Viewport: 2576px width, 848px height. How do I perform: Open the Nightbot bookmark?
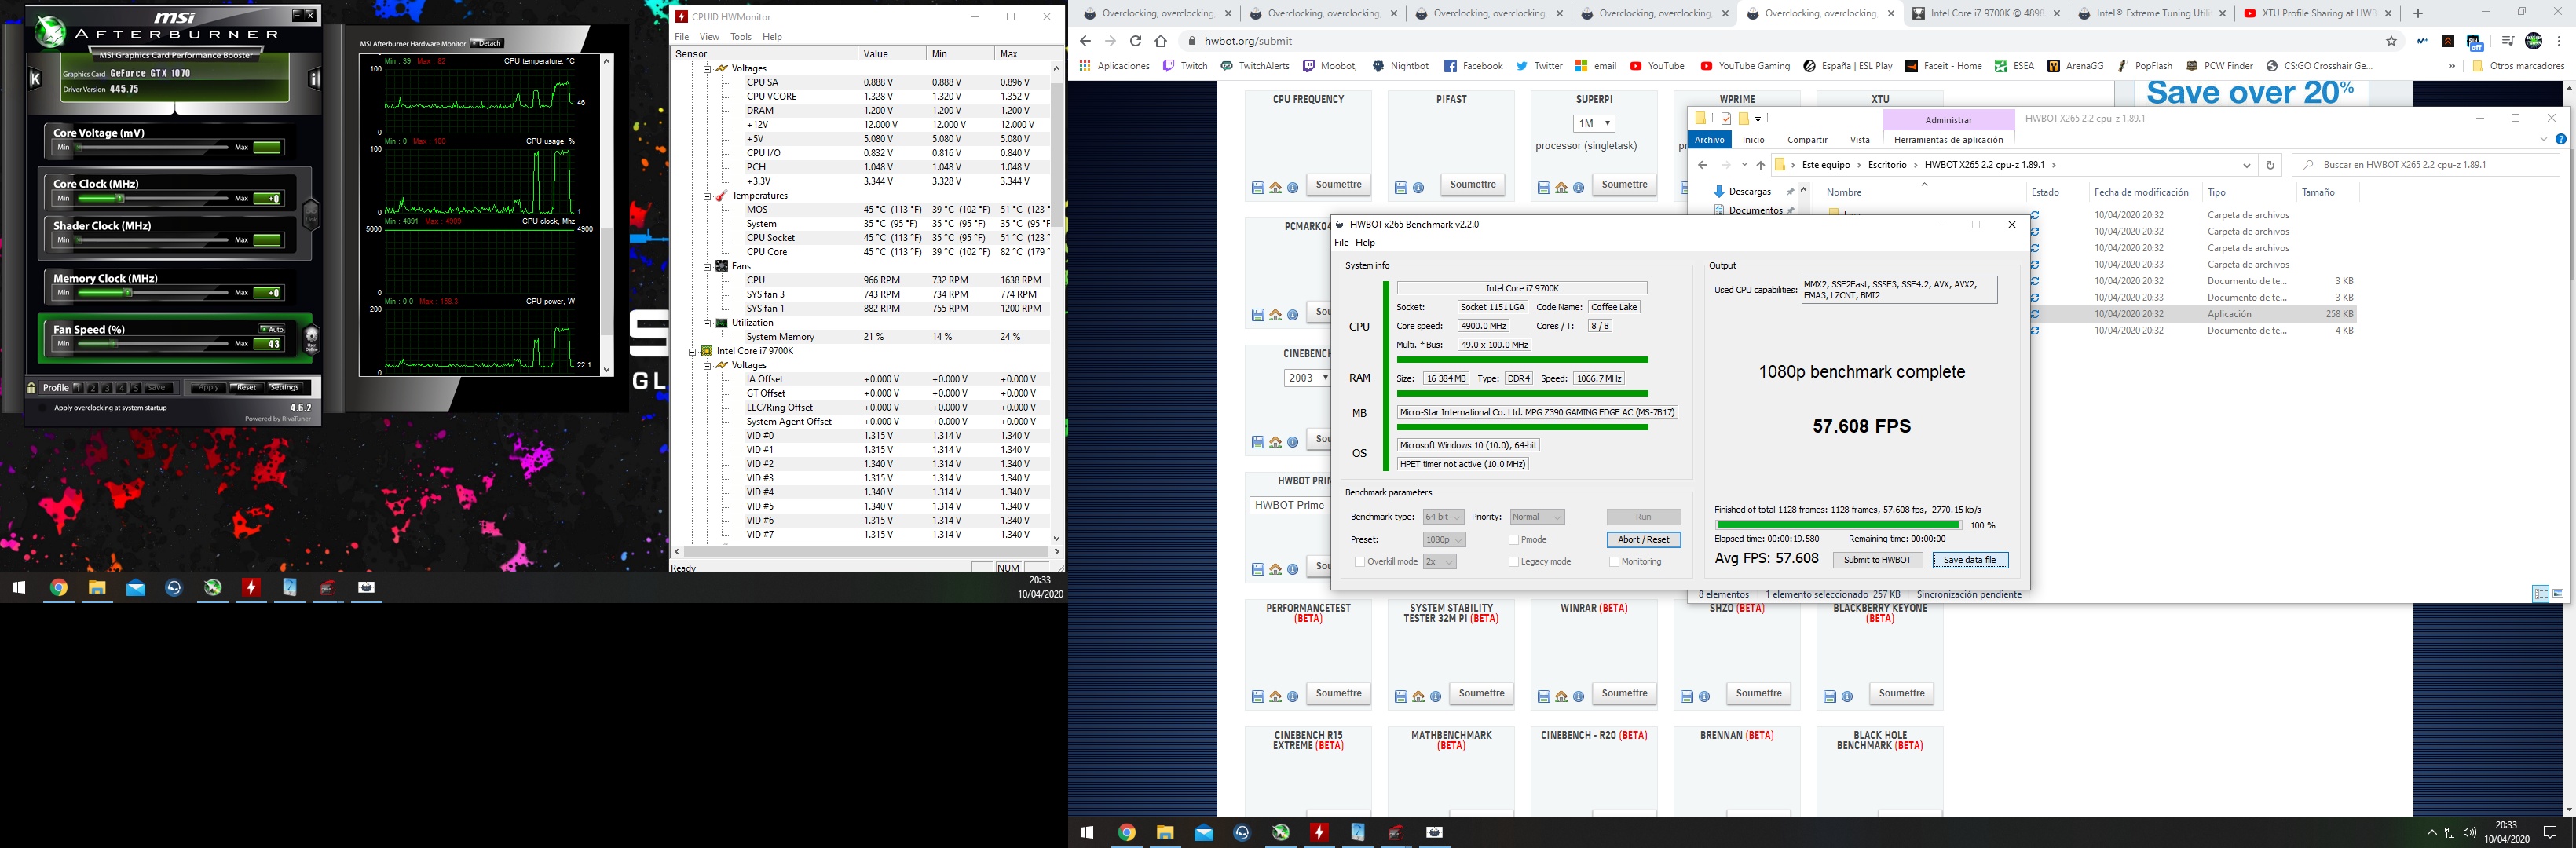(1400, 66)
